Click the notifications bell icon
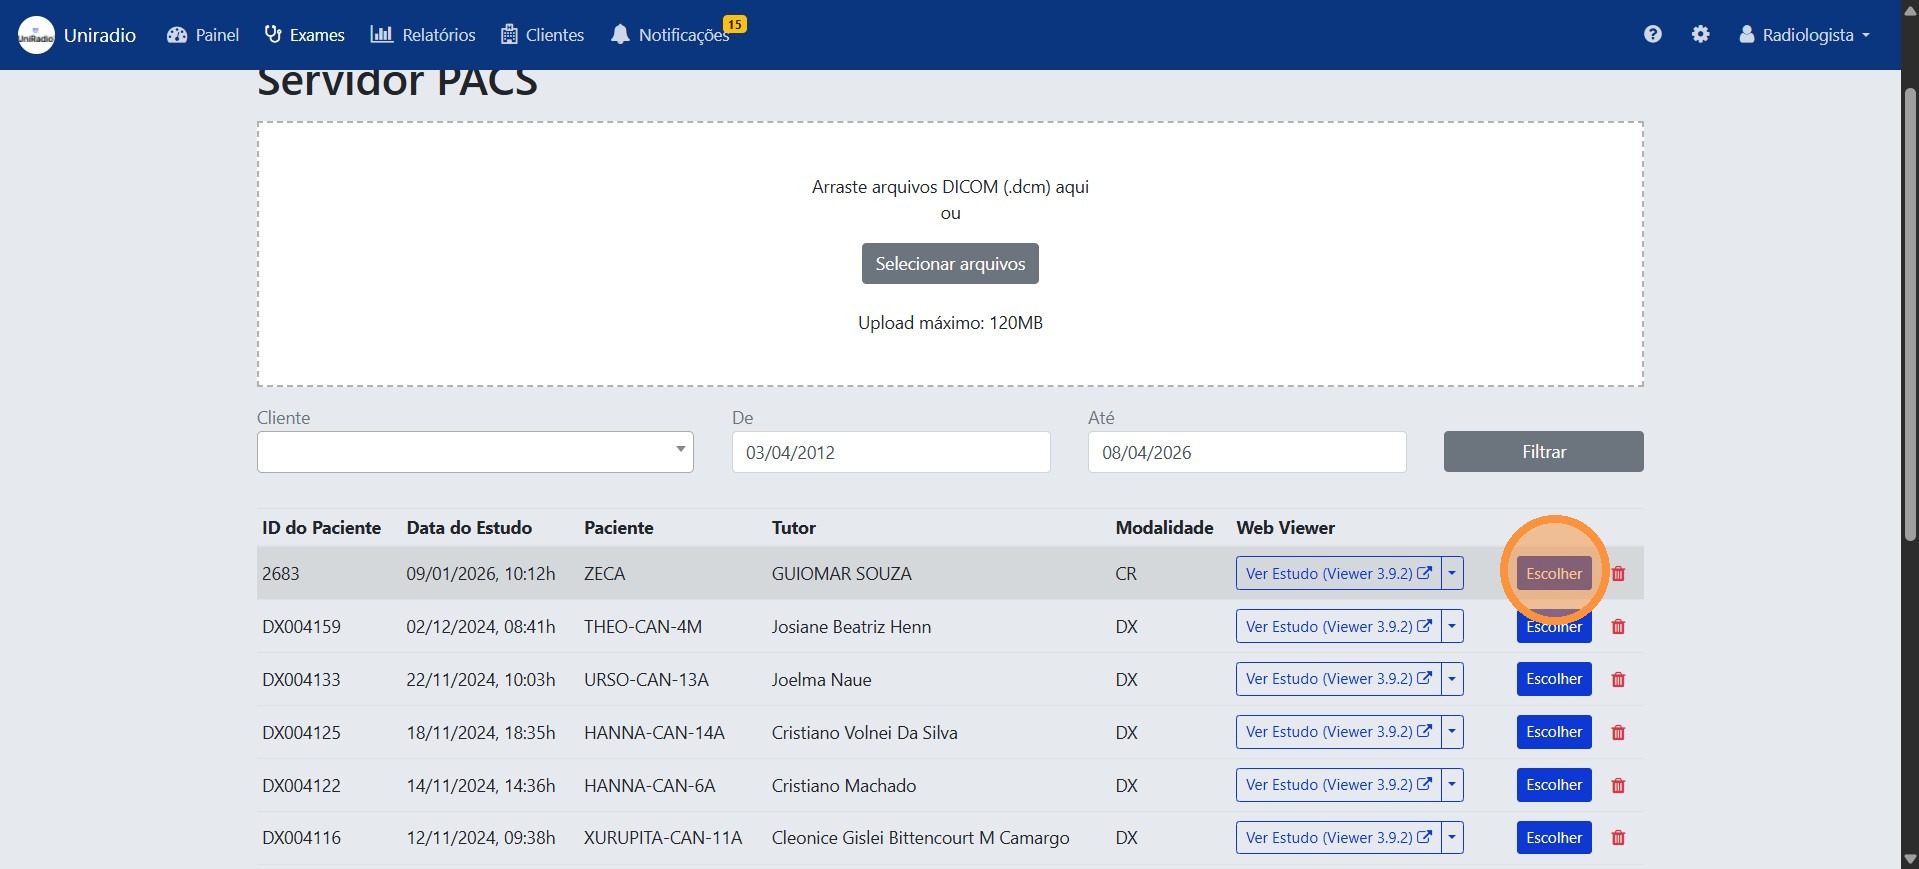 click(620, 35)
